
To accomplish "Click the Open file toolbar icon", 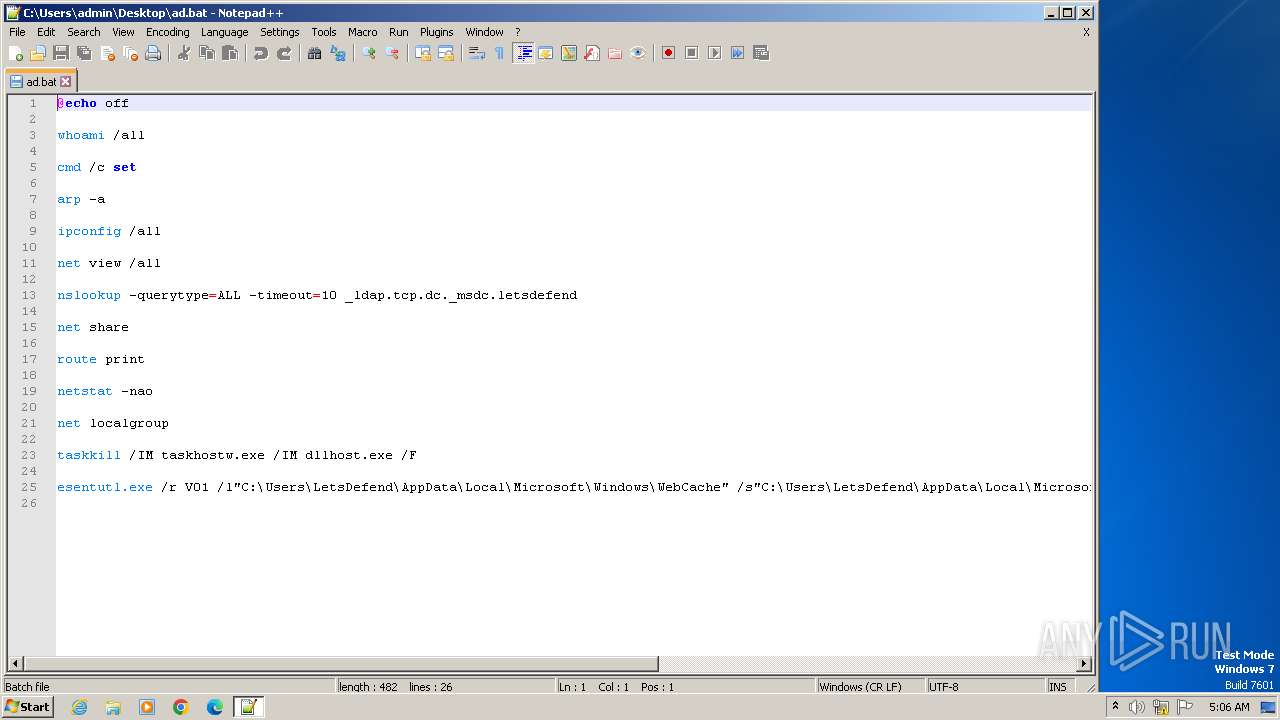I will (38, 53).
